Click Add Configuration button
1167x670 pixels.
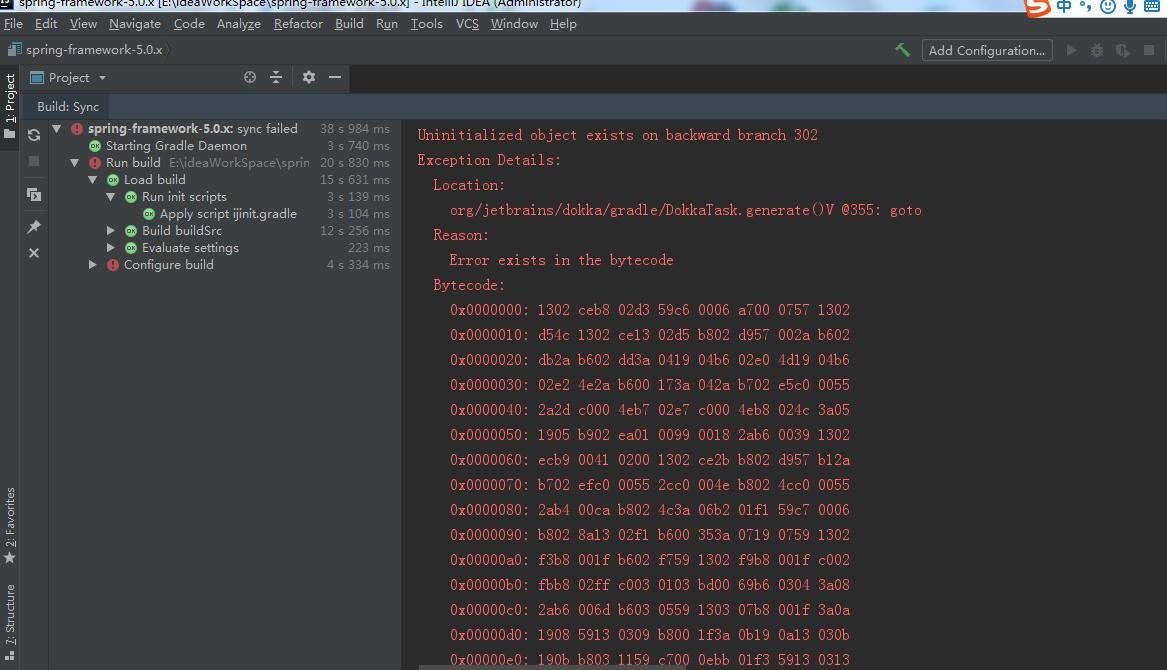(987, 50)
